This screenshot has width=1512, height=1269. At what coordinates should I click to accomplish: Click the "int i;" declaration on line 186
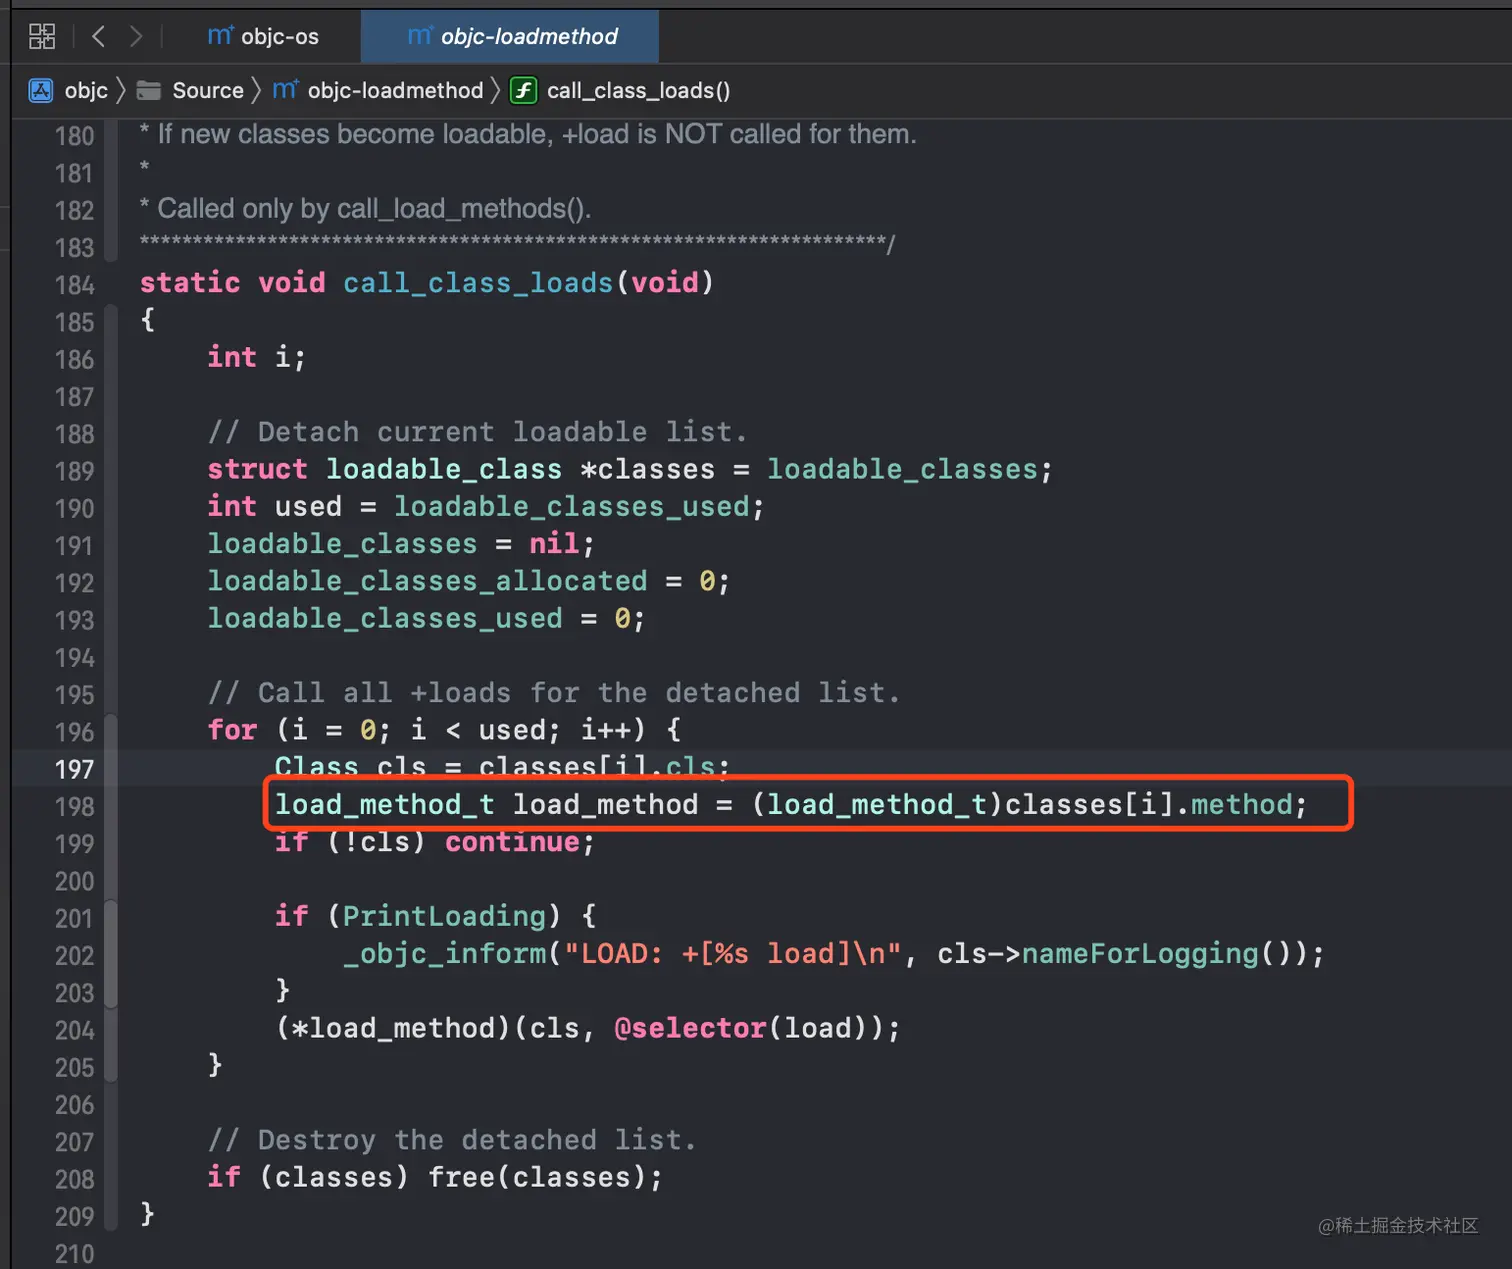(257, 357)
